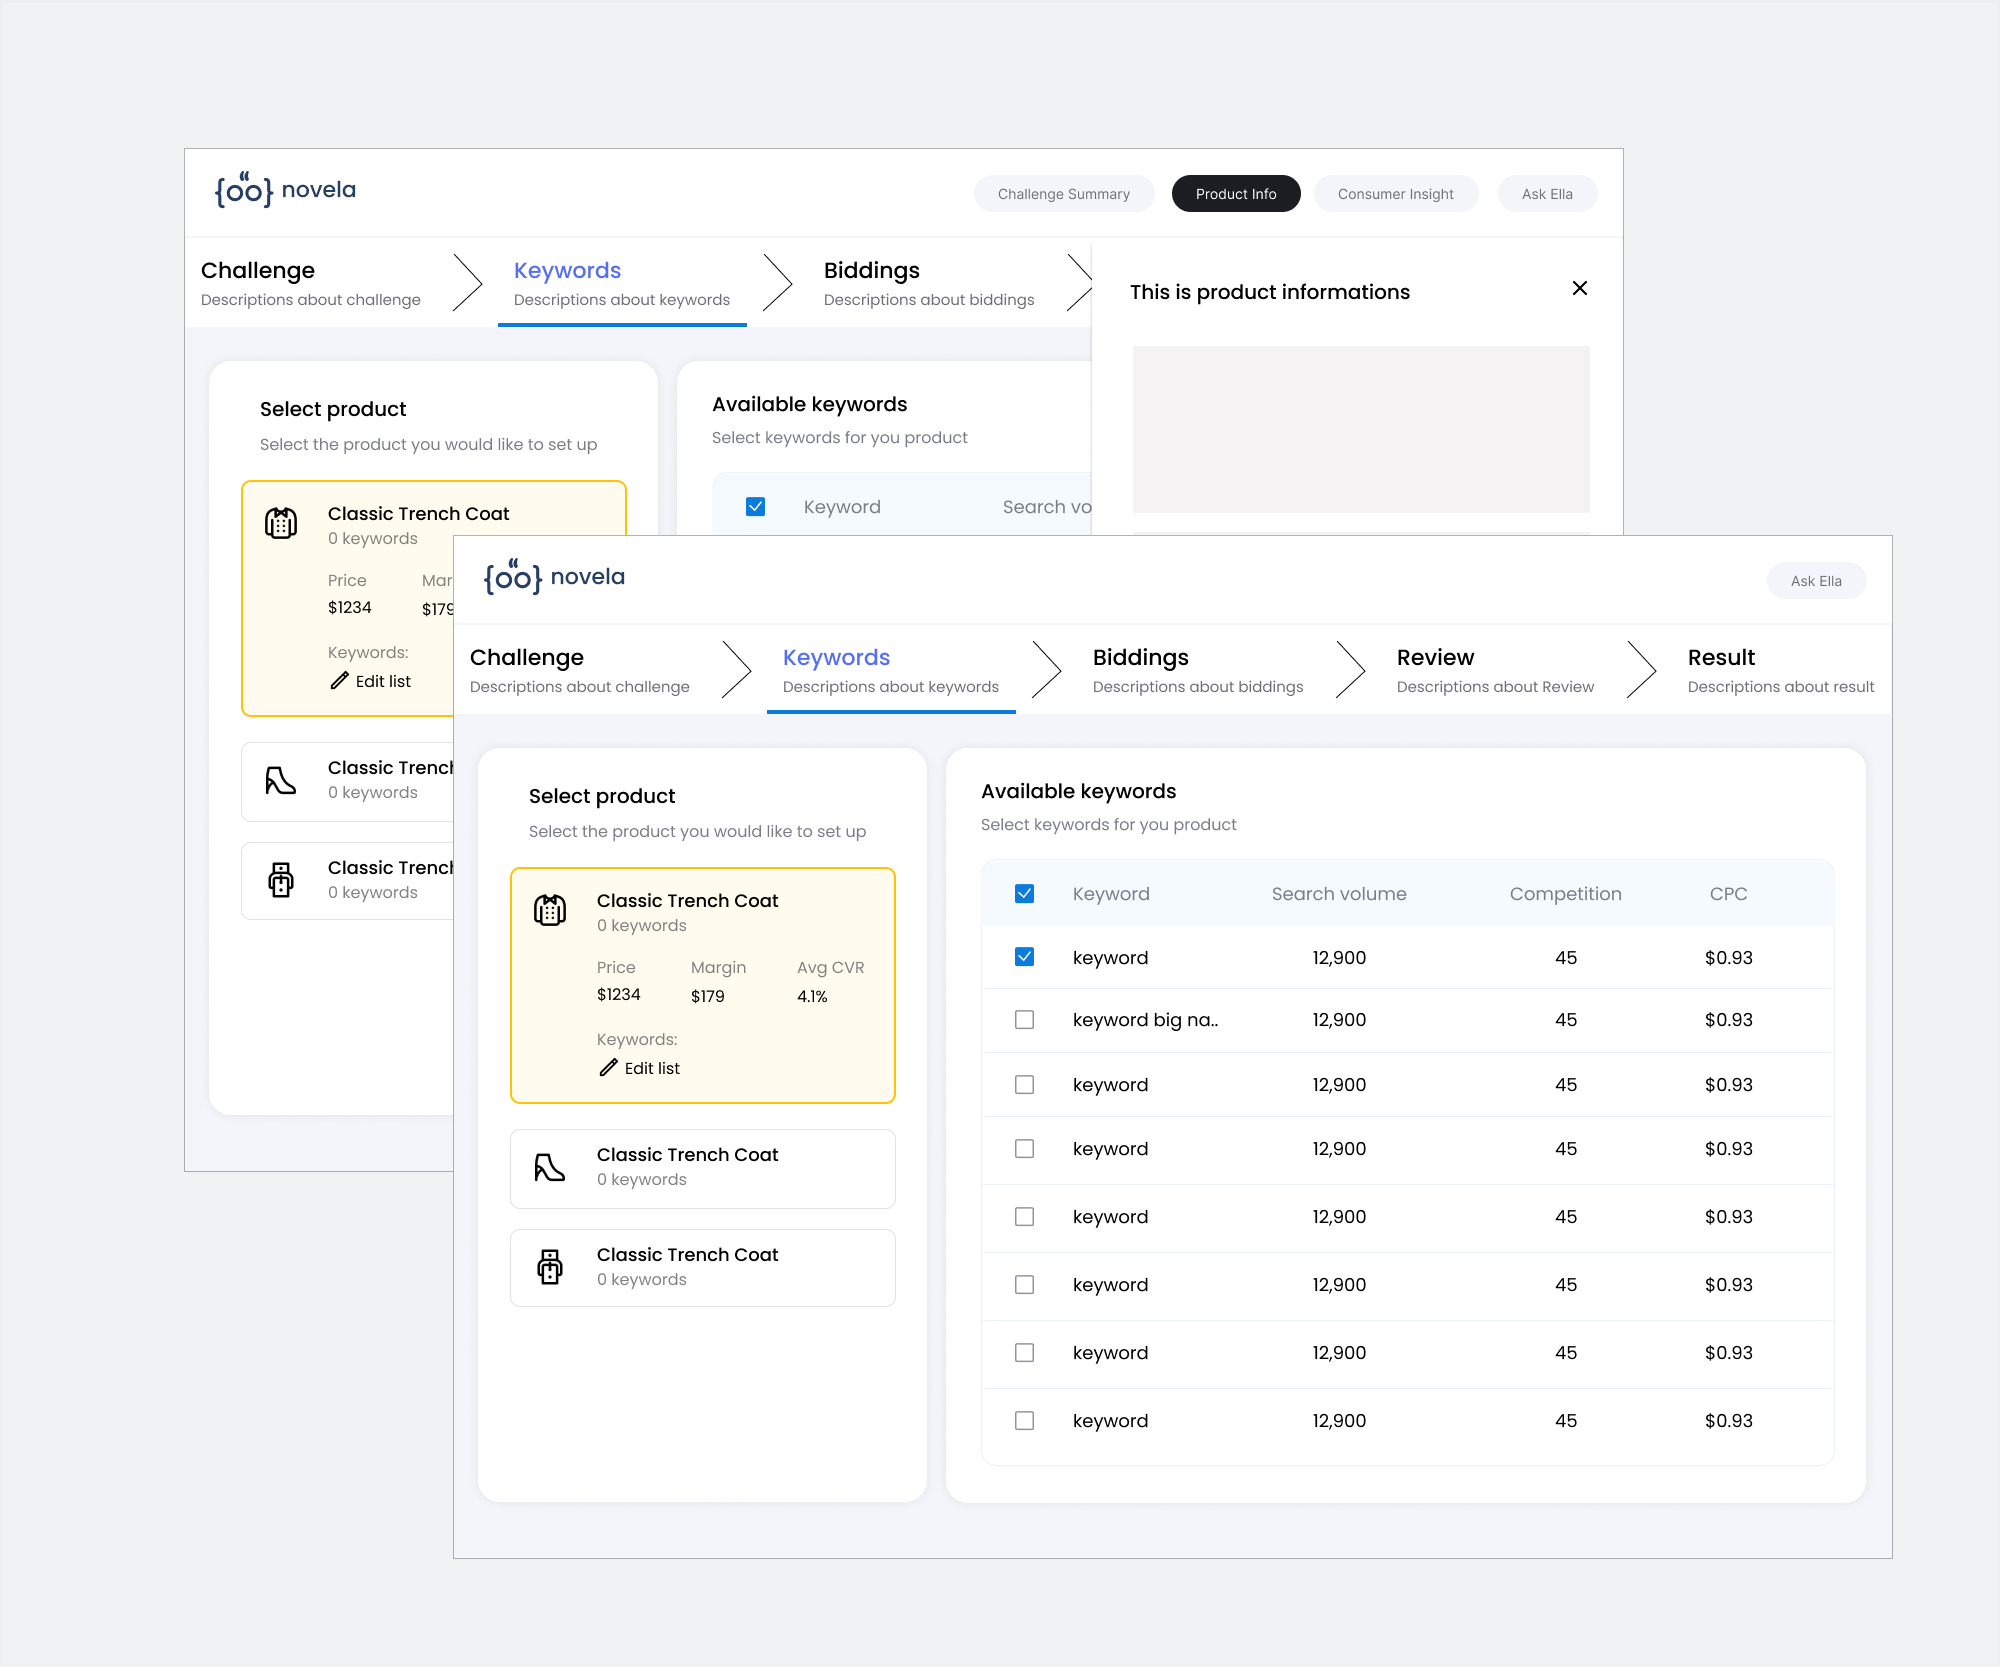Check the seventh keyword row checkbox
The width and height of the screenshot is (2000, 1667).
1024,1353
